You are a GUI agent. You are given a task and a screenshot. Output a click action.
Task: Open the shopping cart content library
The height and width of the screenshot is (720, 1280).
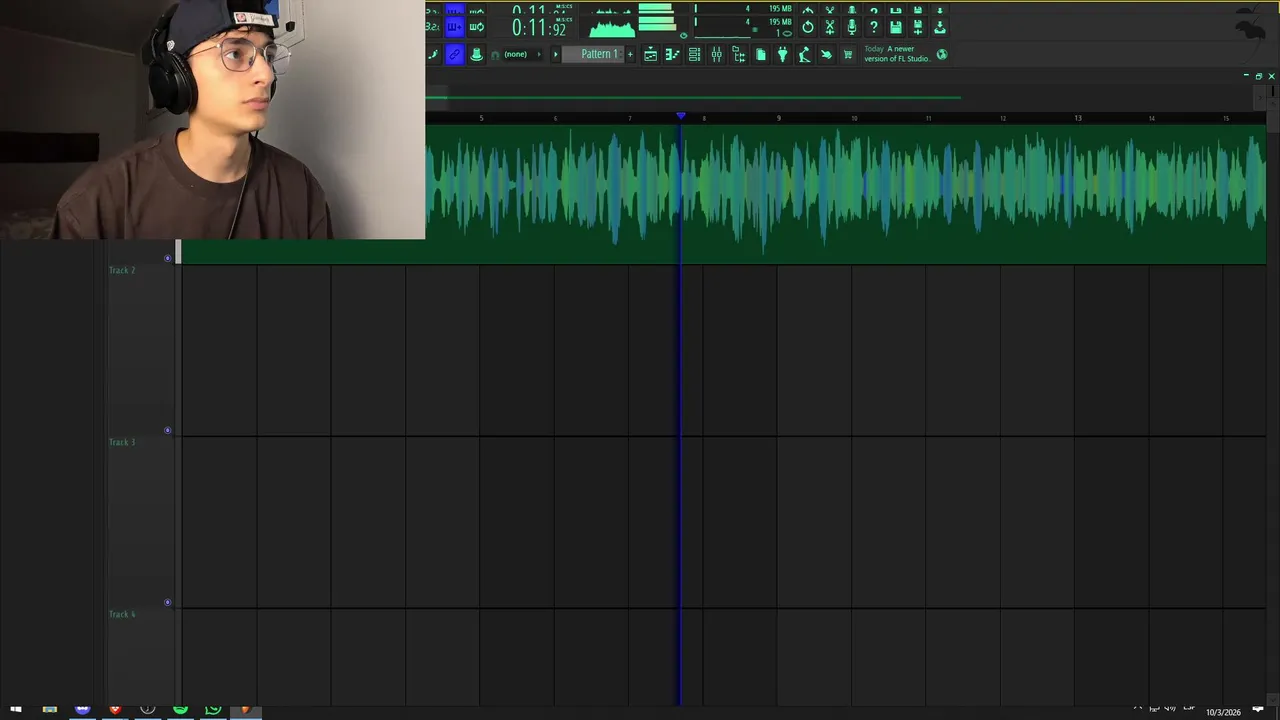pos(848,54)
